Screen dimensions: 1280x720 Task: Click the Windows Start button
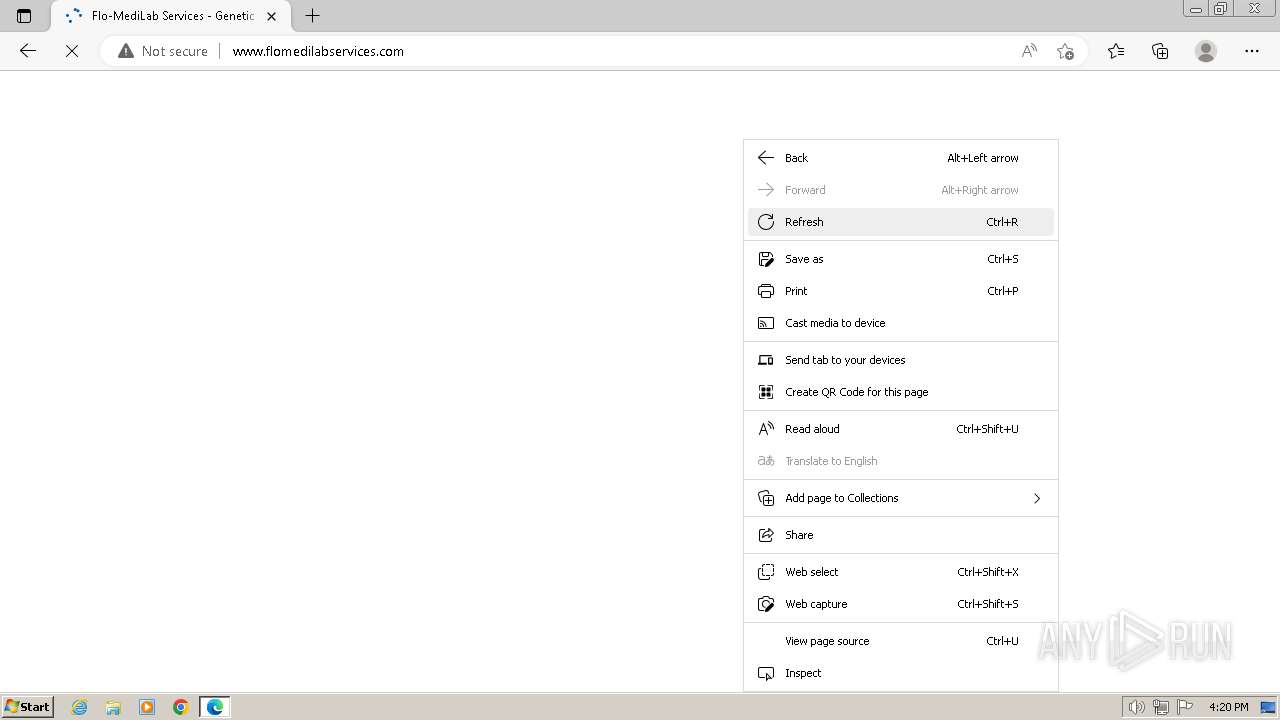click(x=28, y=707)
